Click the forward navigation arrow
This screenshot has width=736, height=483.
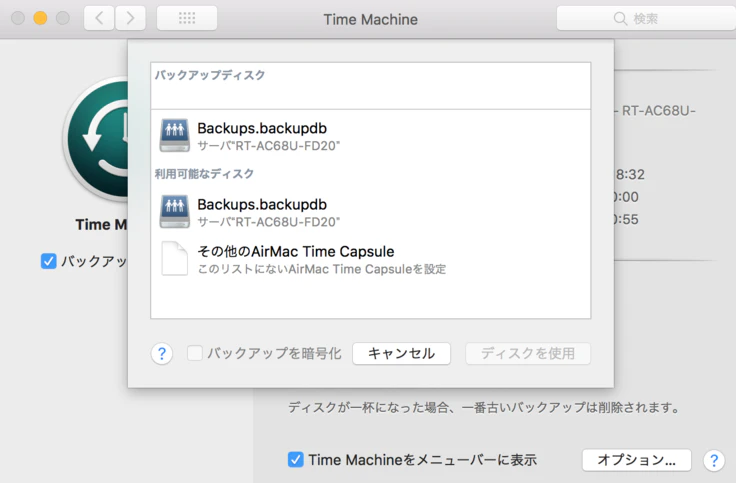(x=130, y=18)
